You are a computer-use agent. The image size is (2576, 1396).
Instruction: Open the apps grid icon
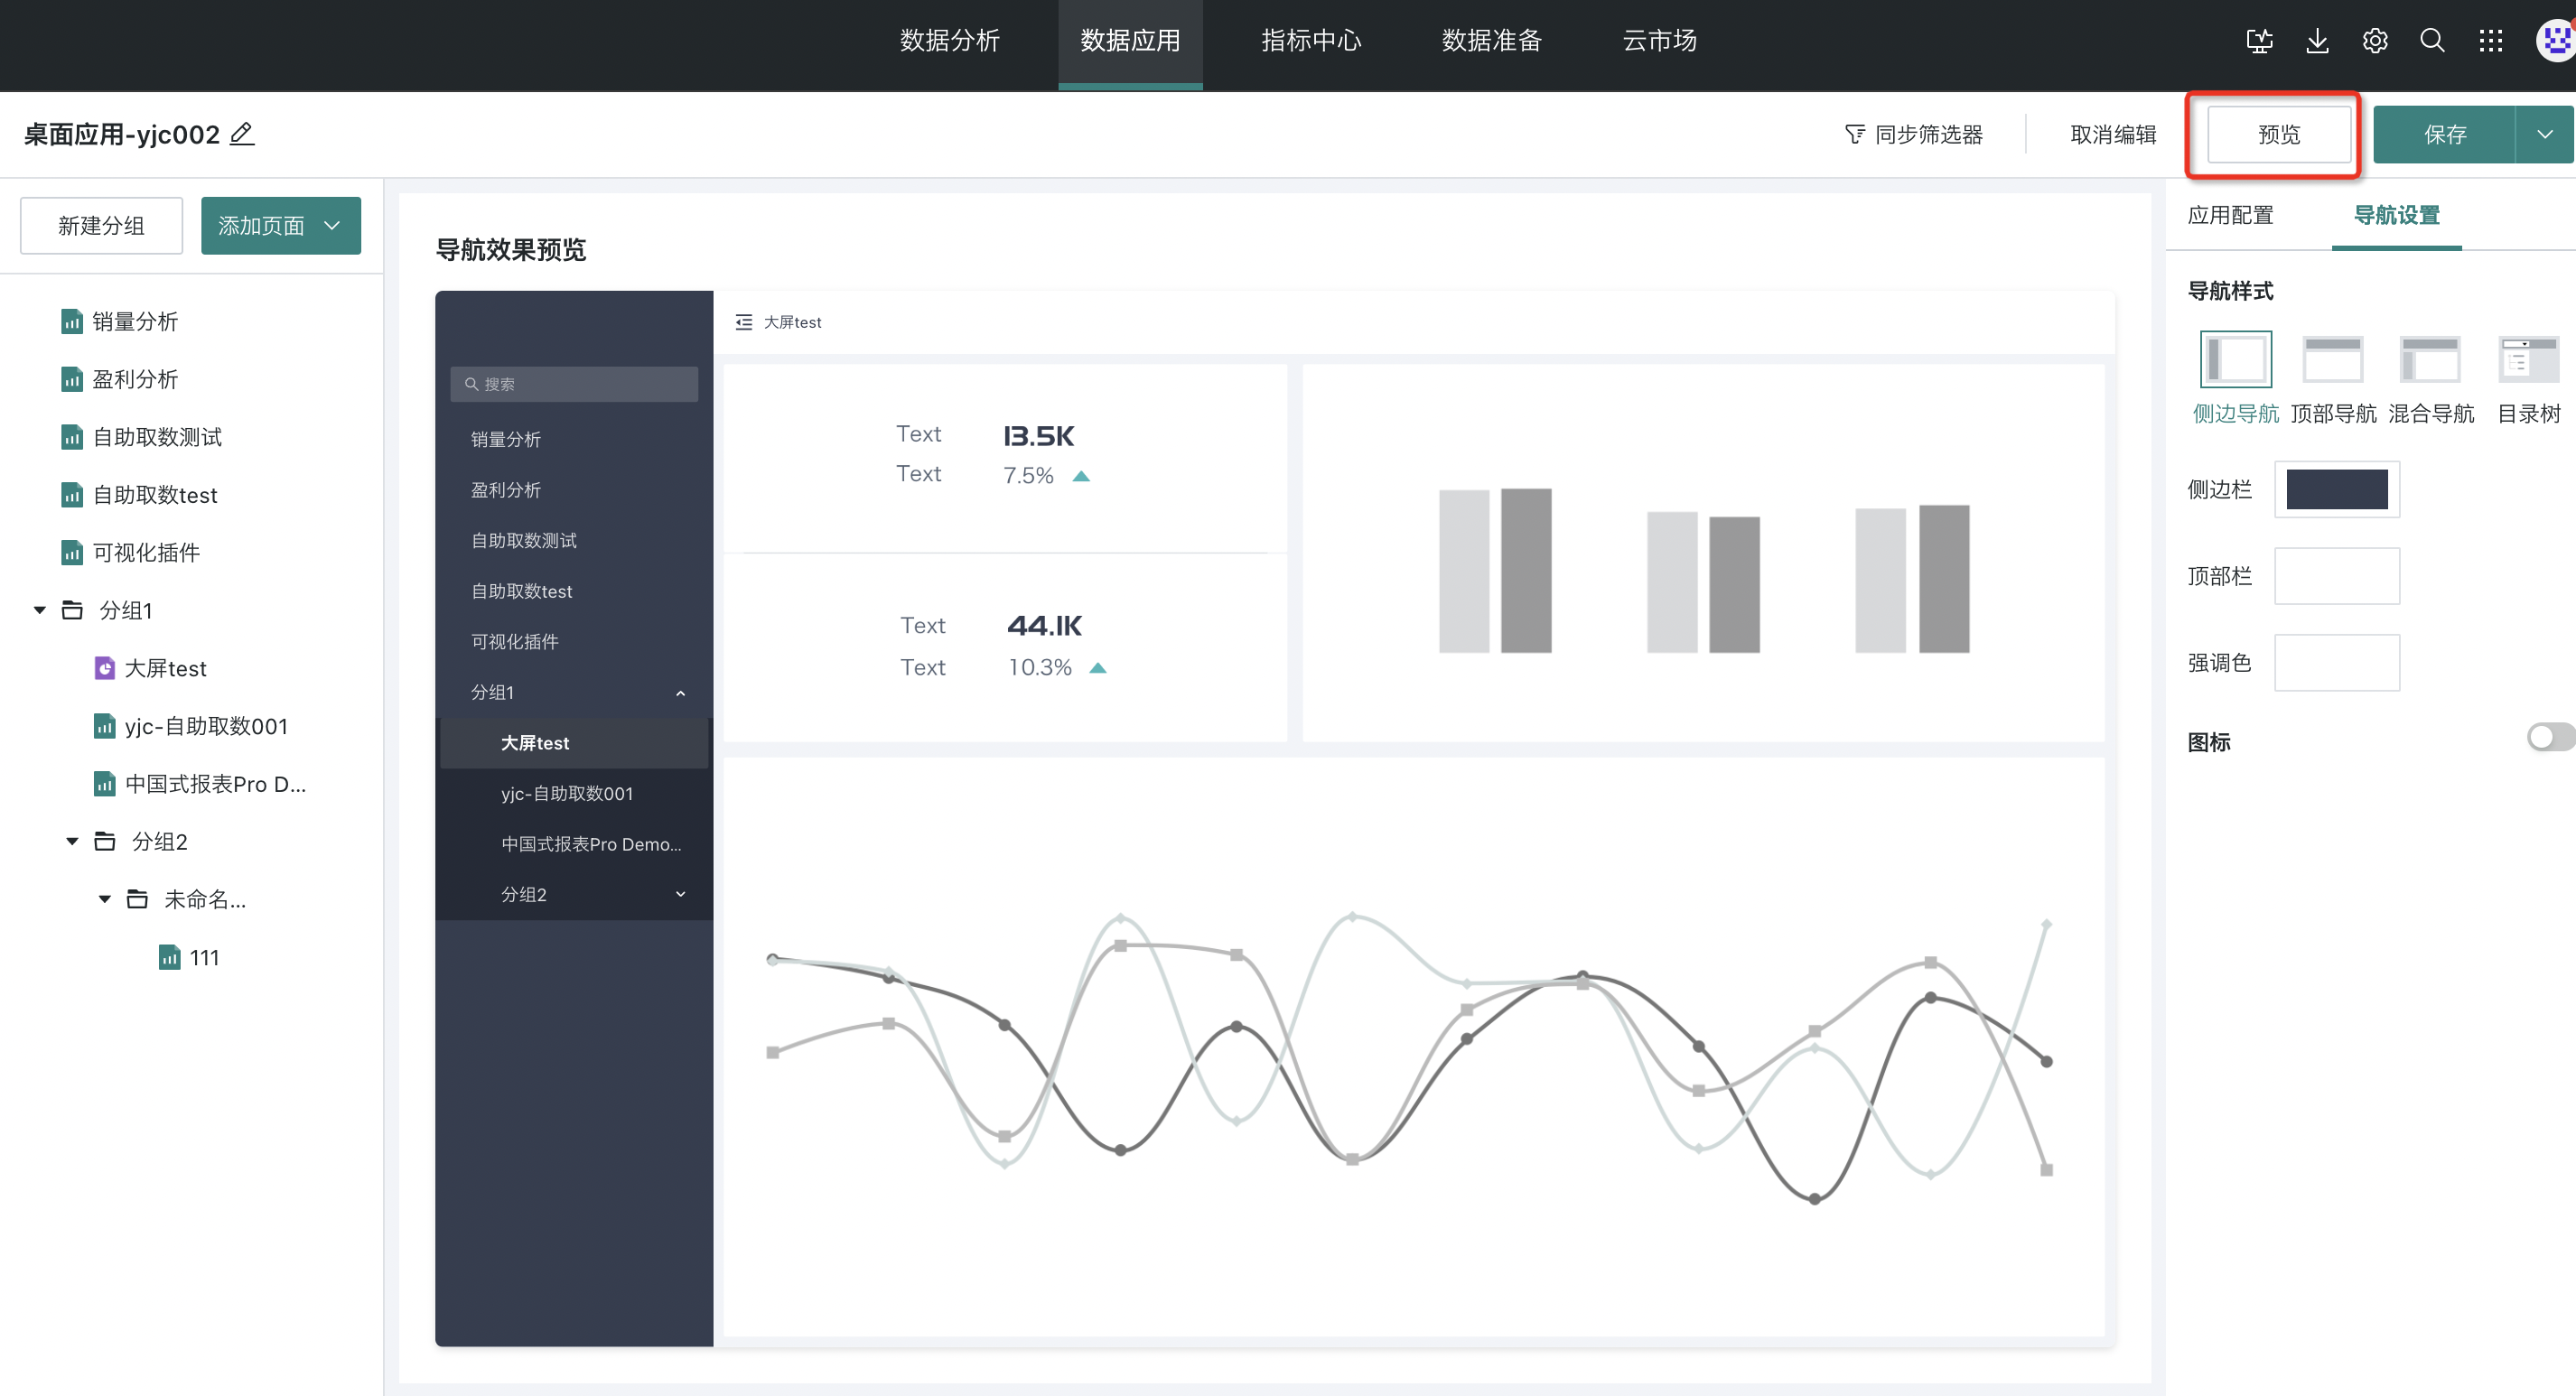[2490, 41]
